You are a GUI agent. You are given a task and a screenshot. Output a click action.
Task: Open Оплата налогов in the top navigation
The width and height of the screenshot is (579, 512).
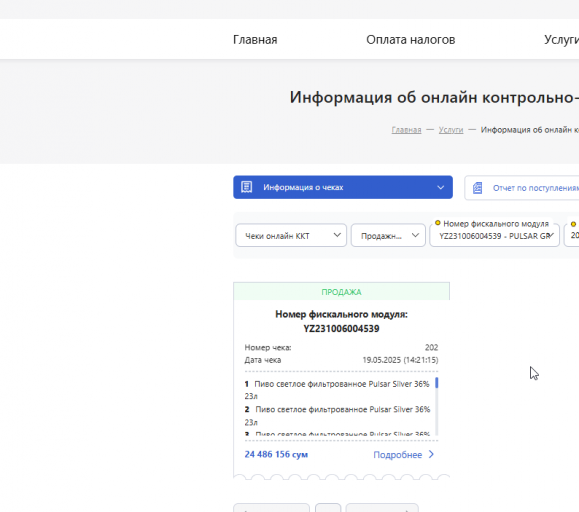click(x=411, y=39)
